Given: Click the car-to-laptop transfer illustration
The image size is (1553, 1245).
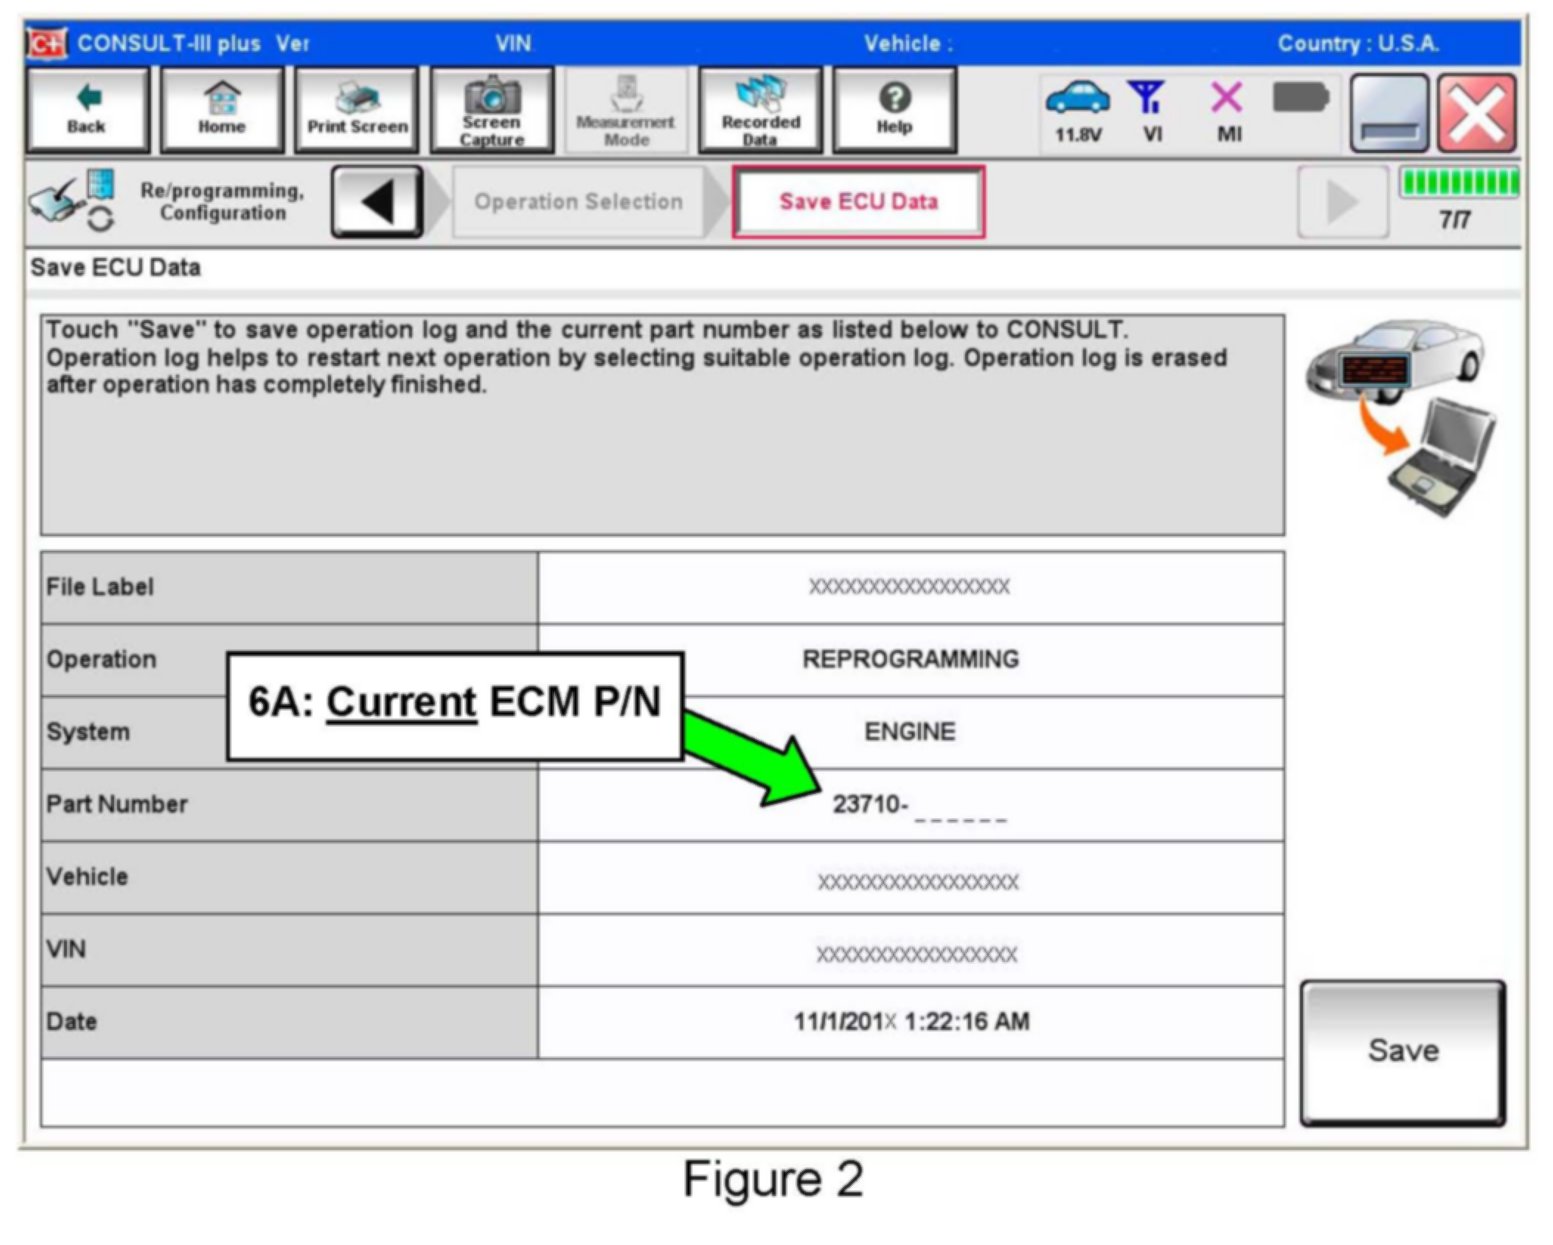Looking at the screenshot, I should click(x=1401, y=417).
